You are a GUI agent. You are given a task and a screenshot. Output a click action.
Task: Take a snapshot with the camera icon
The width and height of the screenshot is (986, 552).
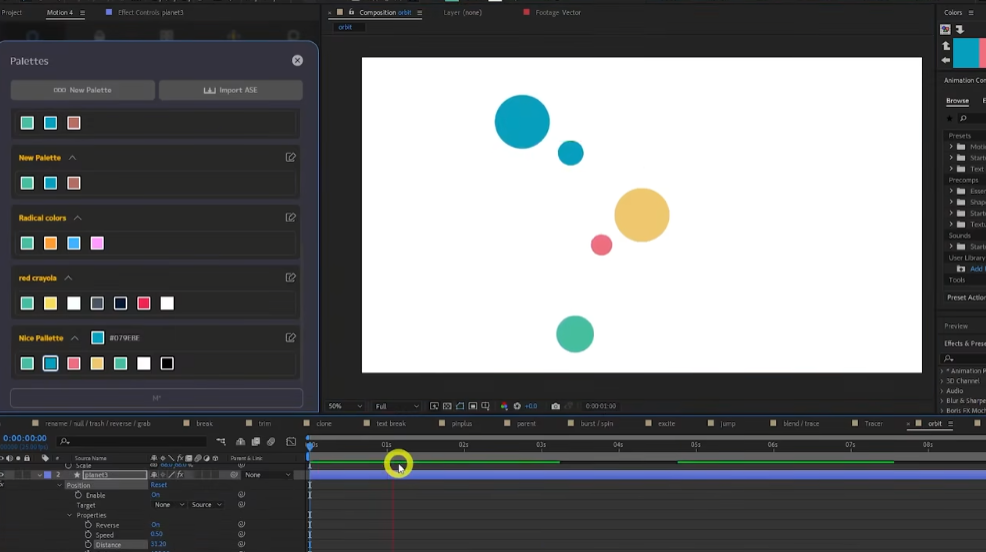point(555,406)
